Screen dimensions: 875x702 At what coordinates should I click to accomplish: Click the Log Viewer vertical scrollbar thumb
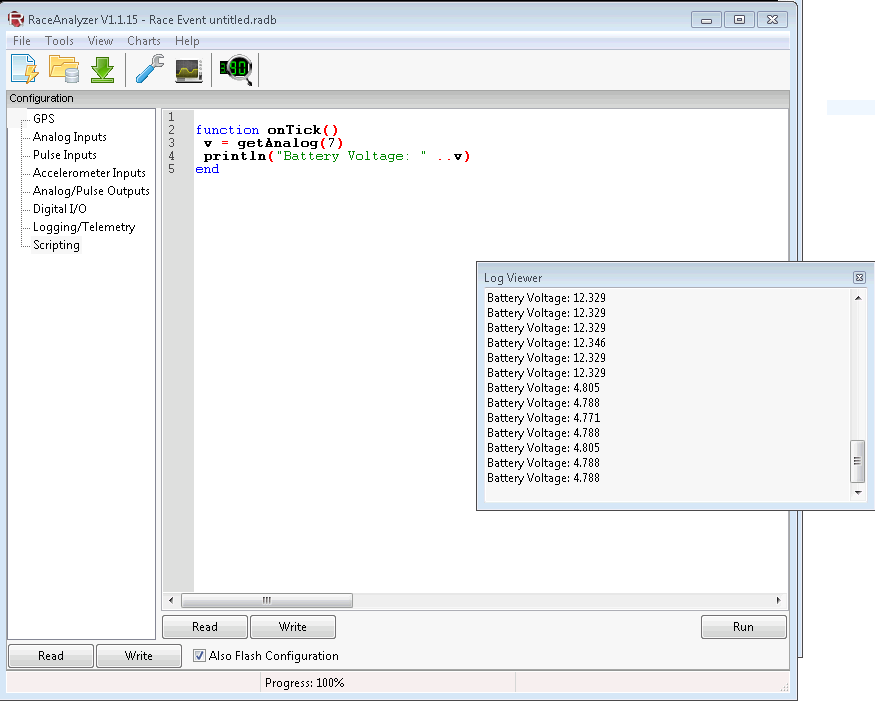(x=857, y=461)
